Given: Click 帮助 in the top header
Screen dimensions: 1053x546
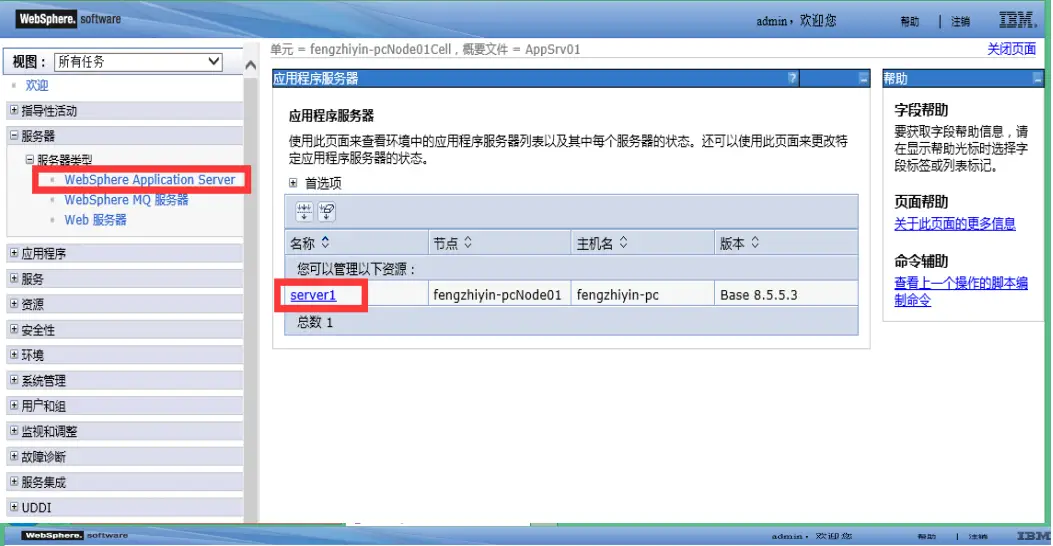Looking at the screenshot, I should coord(909,22).
